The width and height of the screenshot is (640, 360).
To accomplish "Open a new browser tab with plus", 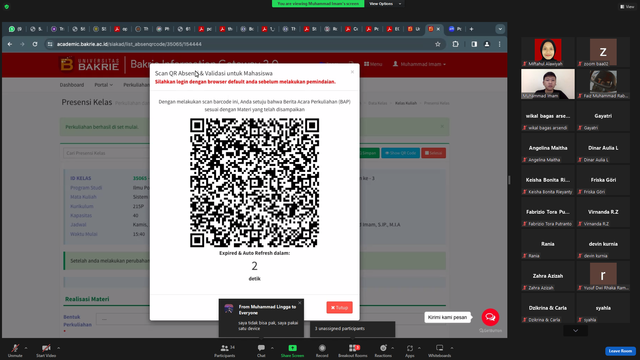I will [x=471, y=29].
